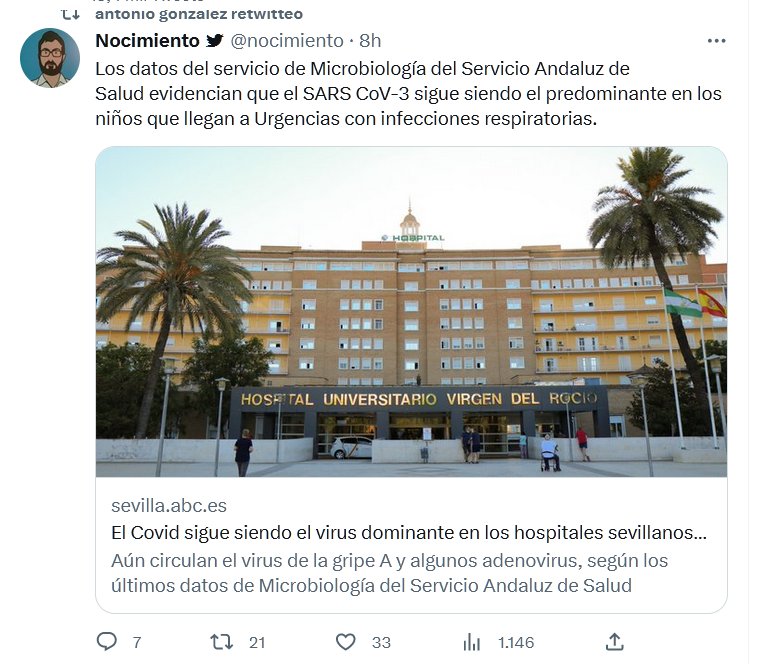Like the tweet with the heart icon

coord(346,642)
